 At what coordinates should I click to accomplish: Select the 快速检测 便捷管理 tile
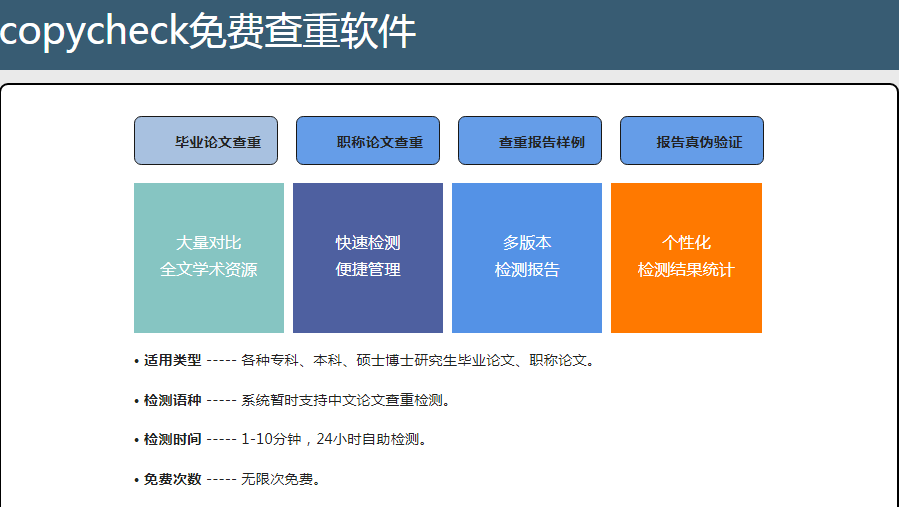tap(368, 258)
